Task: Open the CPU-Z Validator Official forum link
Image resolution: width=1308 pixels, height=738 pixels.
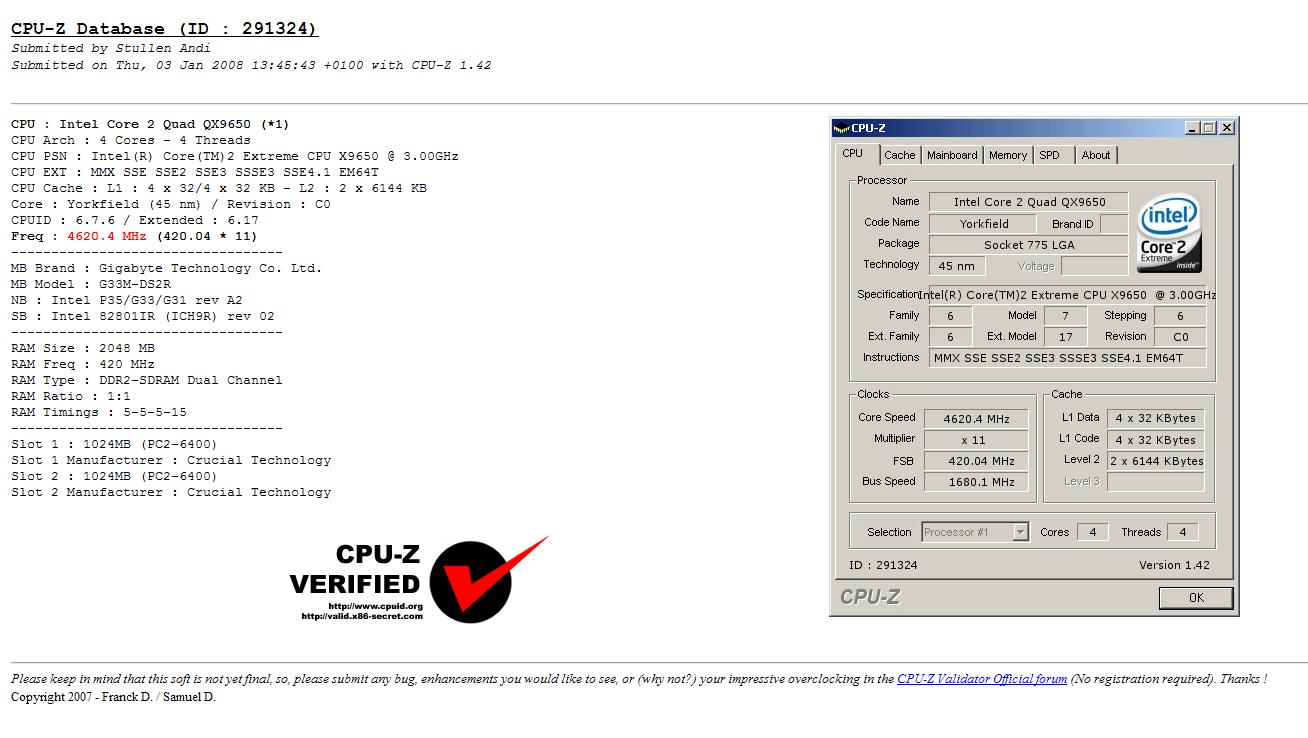Action: click(x=981, y=679)
